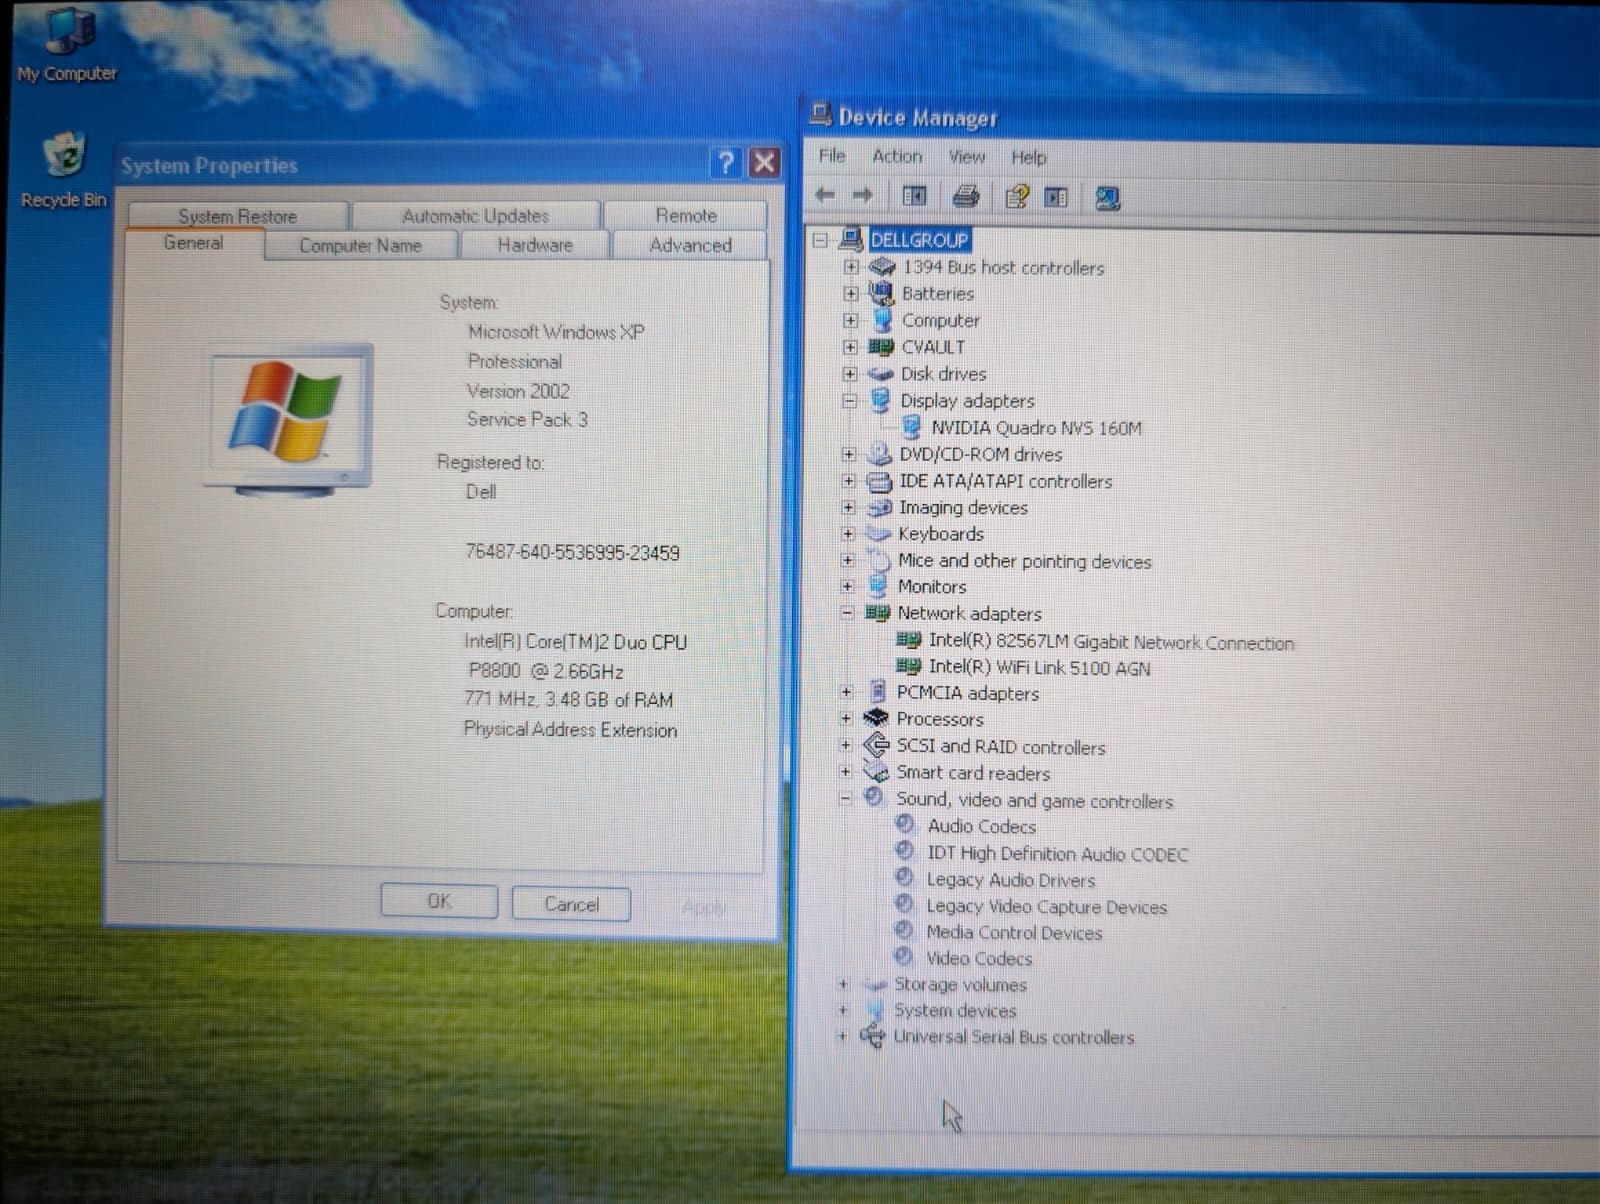Switch to General tab
1600x1204 pixels.
194,243
